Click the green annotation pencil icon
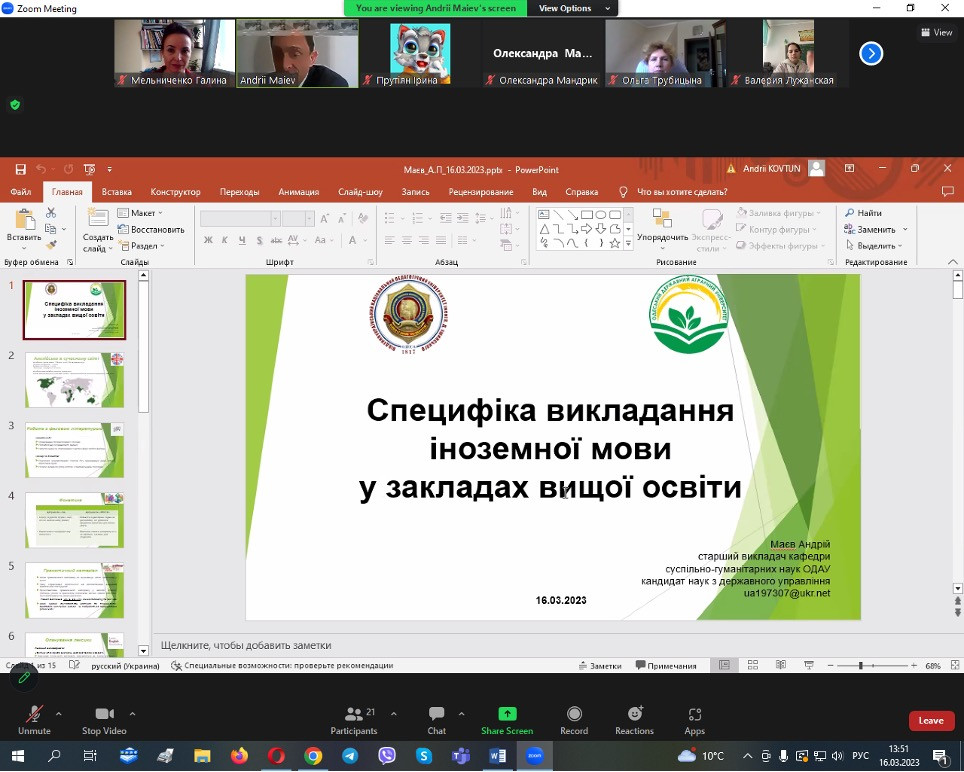This screenshot has width=964, height=772. (x=24, y=677)
